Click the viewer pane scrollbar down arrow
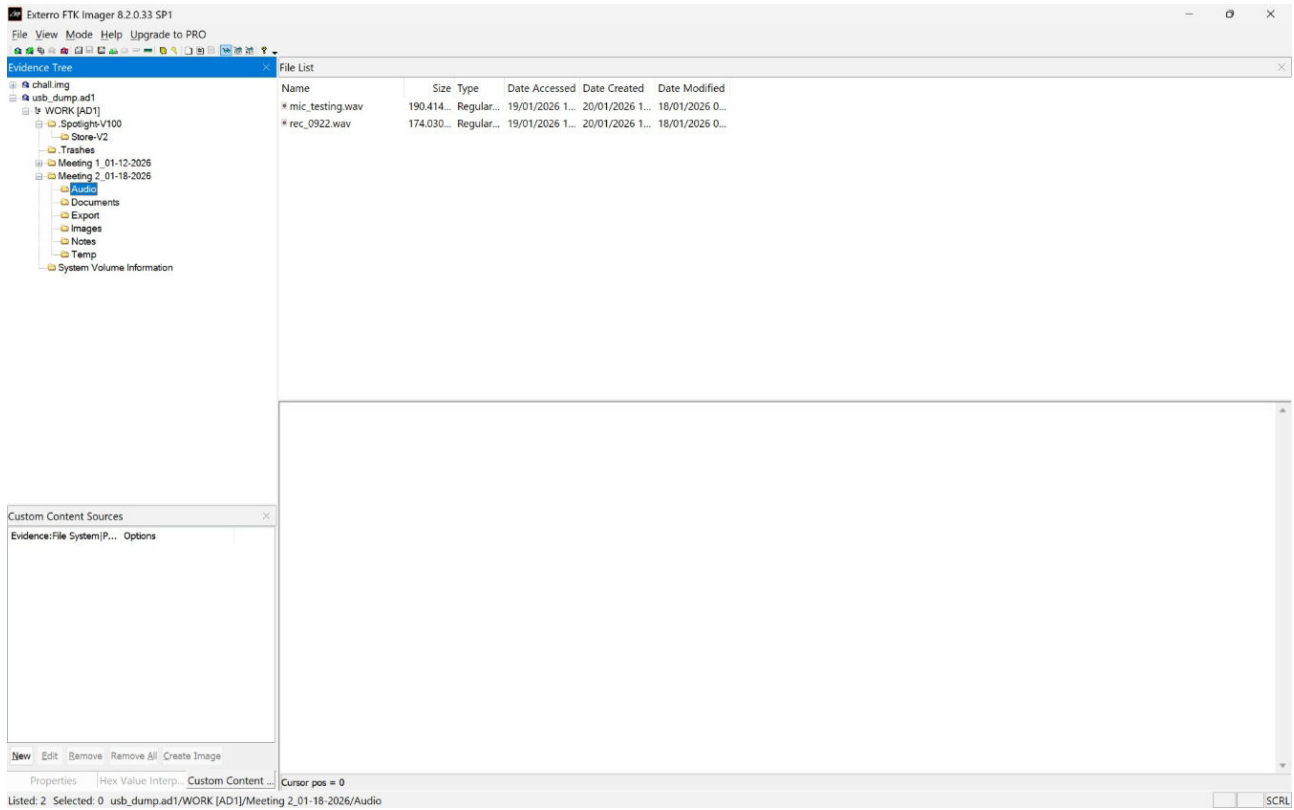 tap(1283, 765)
